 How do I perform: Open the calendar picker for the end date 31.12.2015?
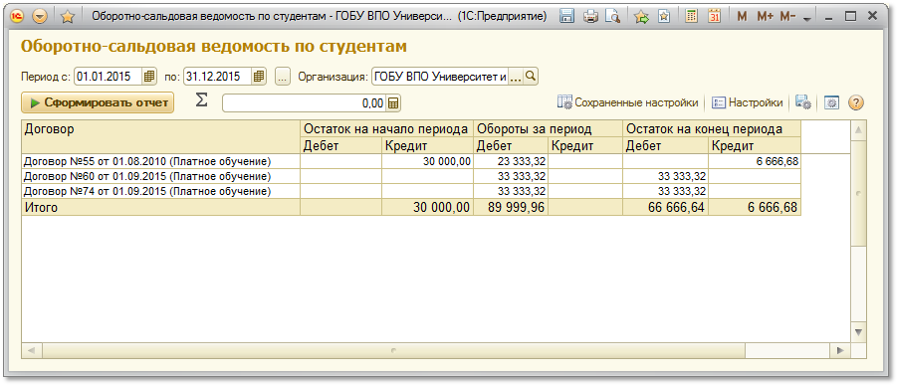coord(259,76)
